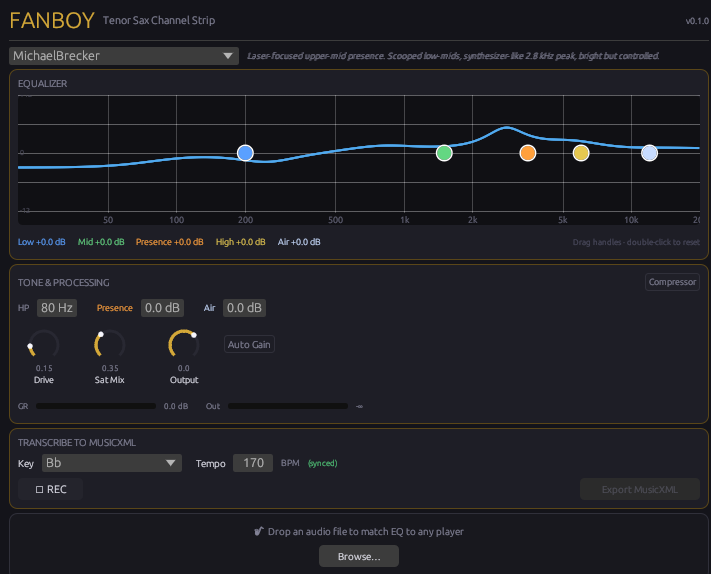Toggle the Compressor button
This screenshot has width=711, height=574.
coord(672,282)
